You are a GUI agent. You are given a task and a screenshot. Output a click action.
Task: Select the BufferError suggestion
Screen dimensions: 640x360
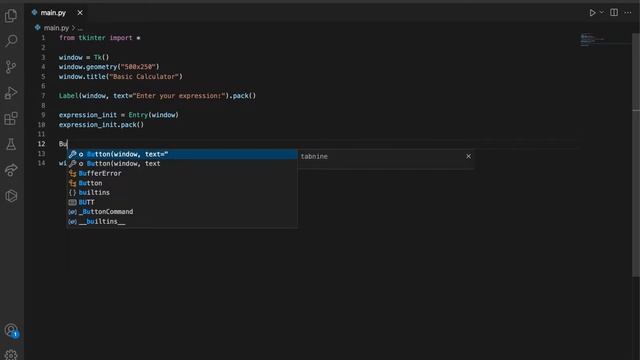pos(182,173)
